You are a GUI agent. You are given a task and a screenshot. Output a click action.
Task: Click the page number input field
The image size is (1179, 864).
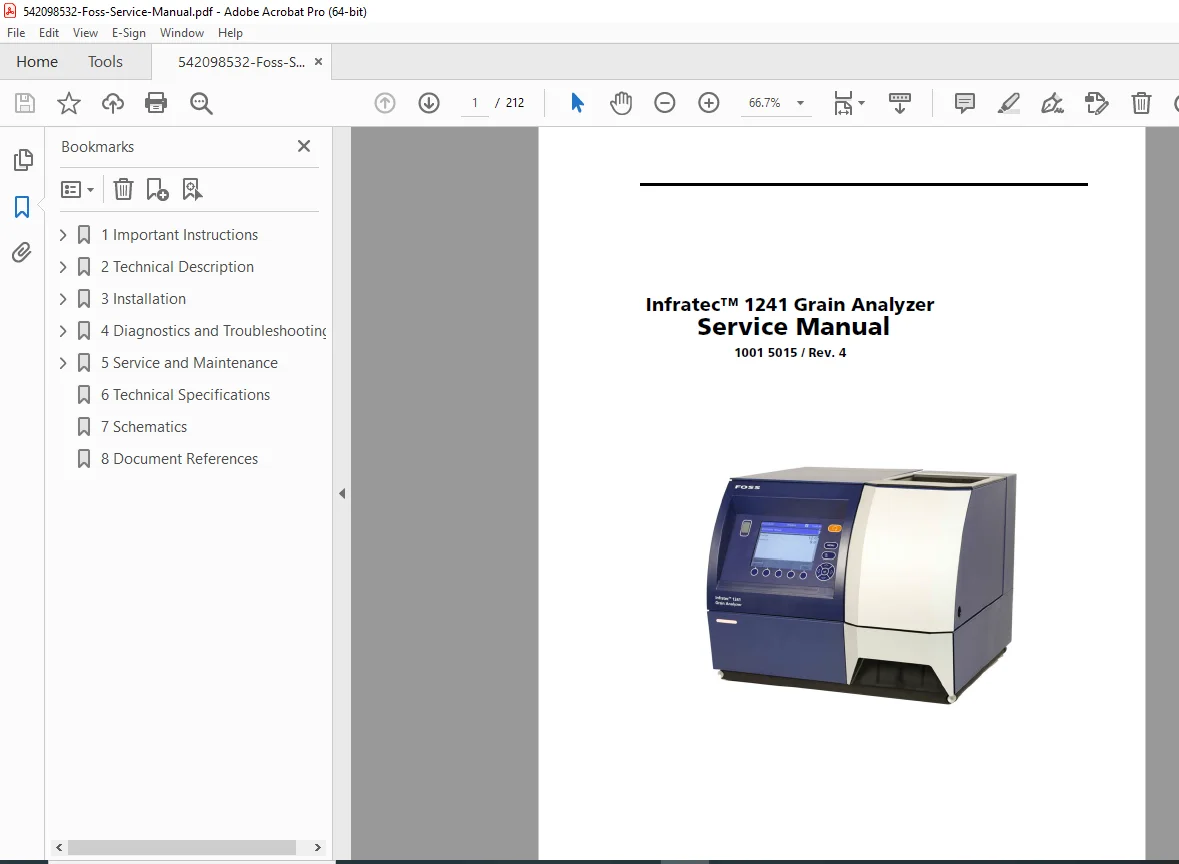click(x=474, y=103)
